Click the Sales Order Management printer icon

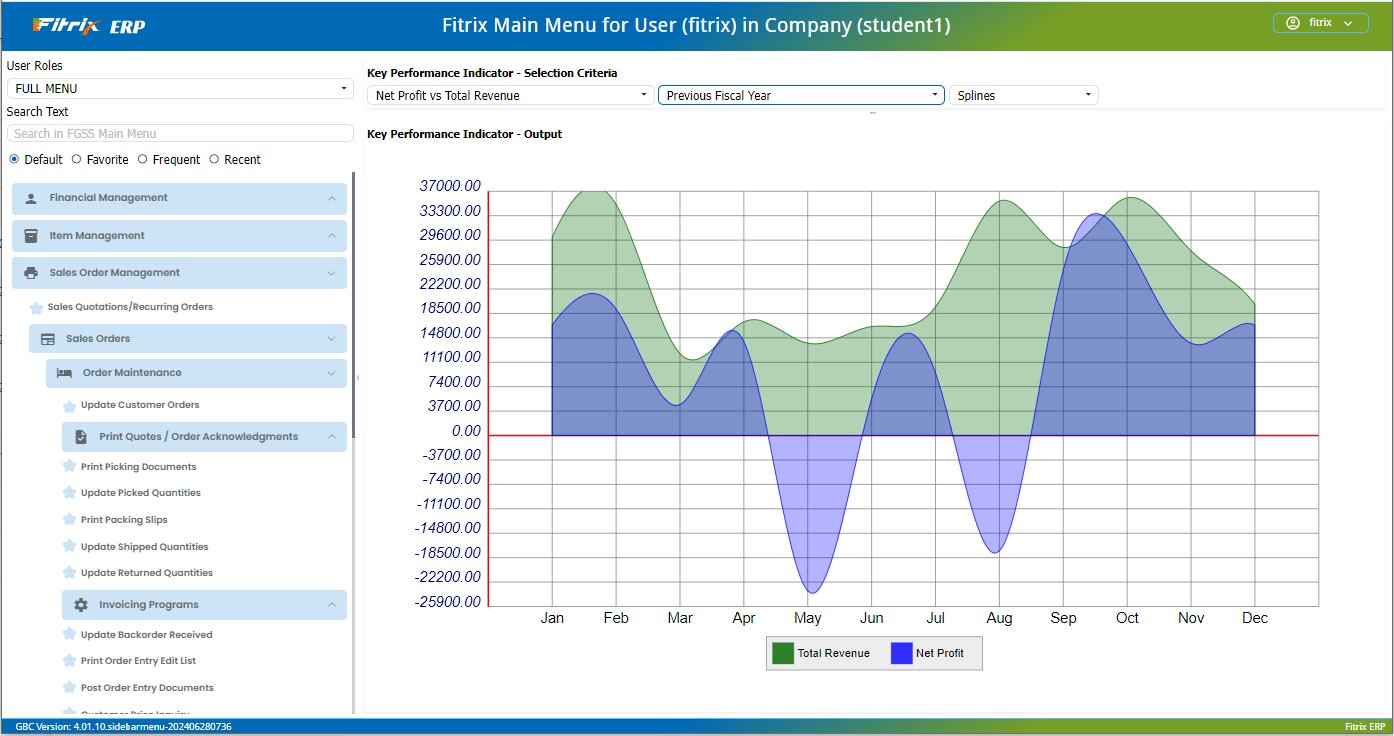coord(31,273)
